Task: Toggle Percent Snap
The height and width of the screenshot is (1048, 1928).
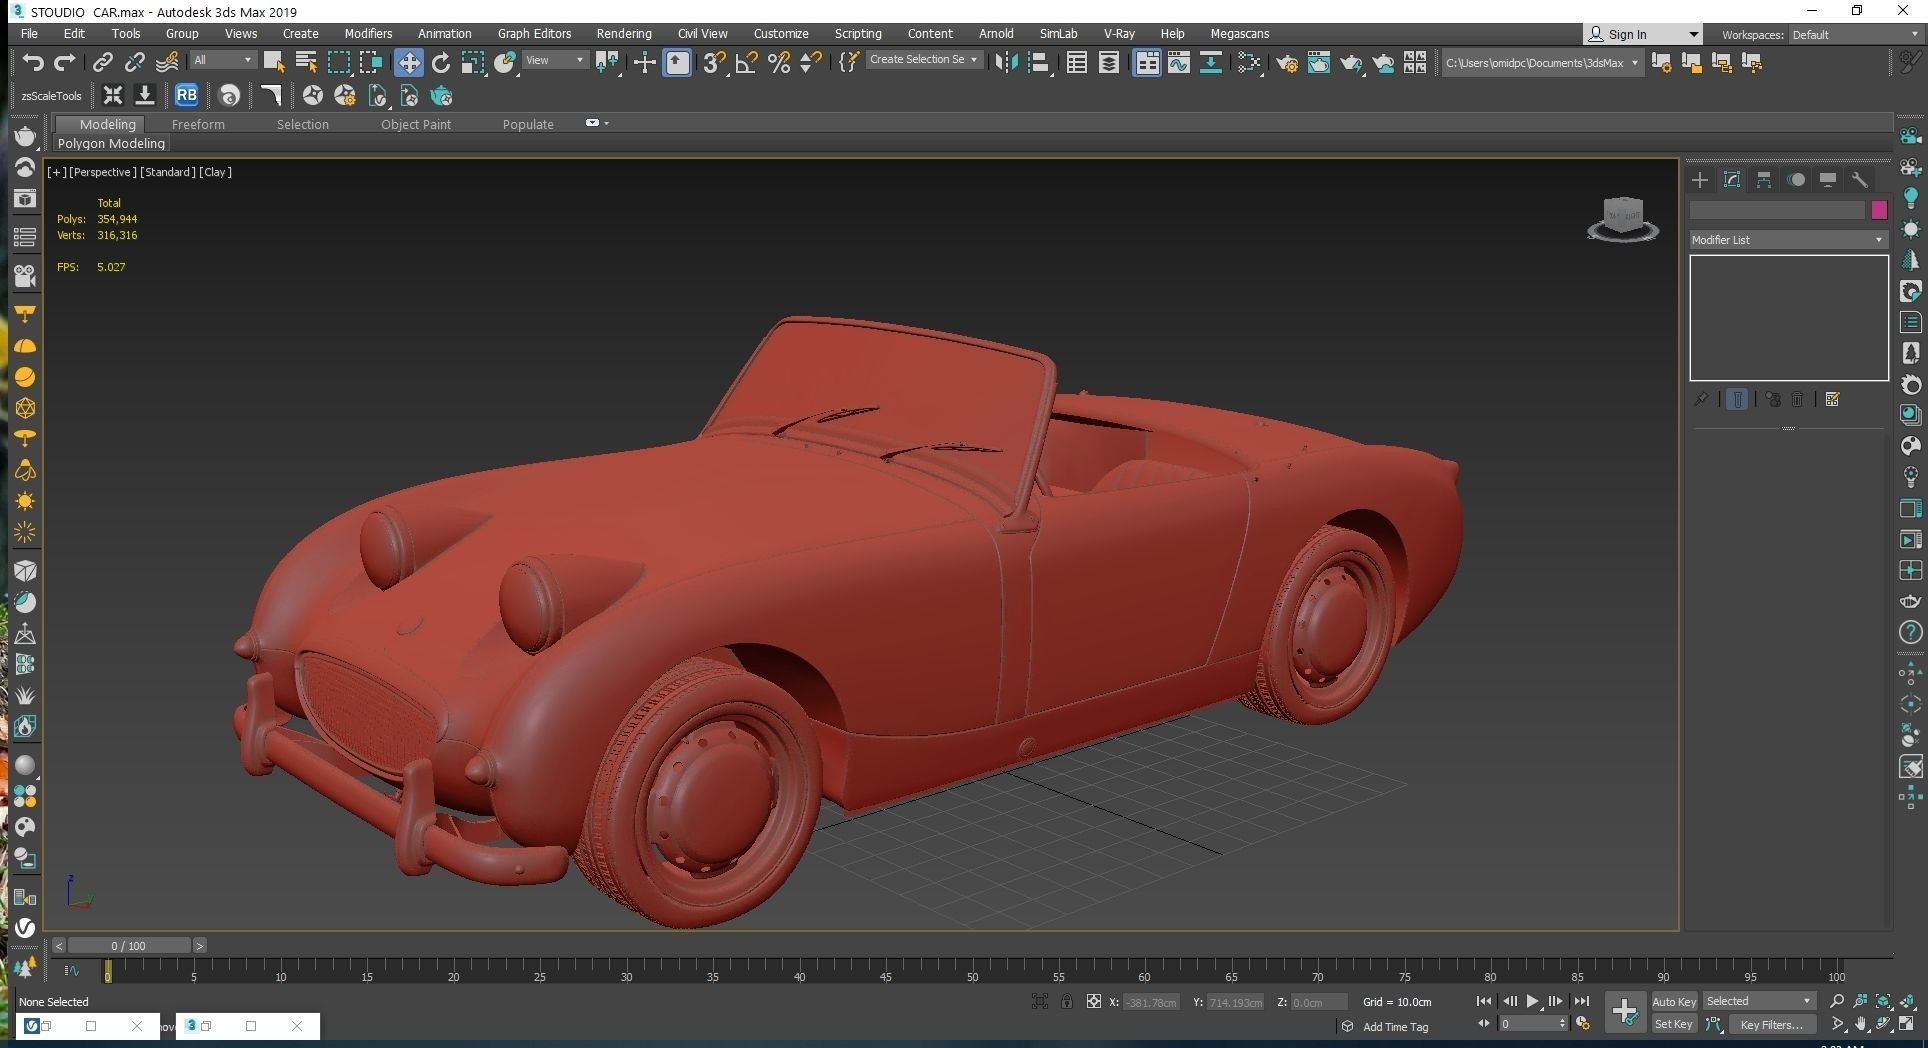Action: point(779,63)
